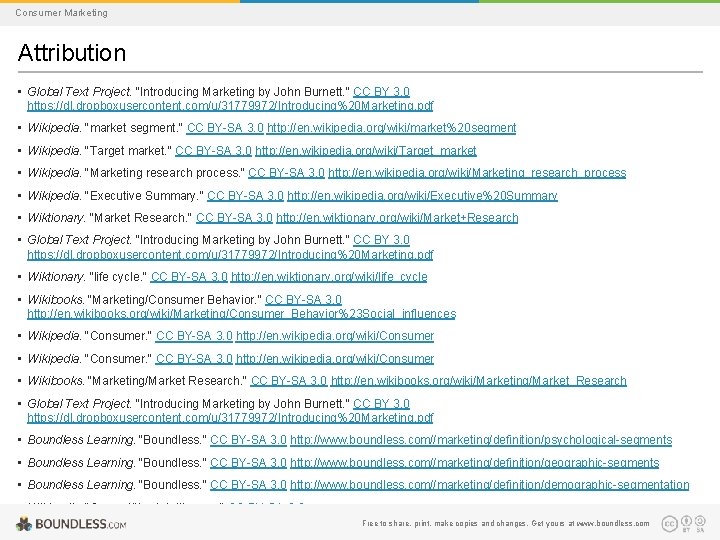
Task: Click the 'Free to share, print' footer text
Action: [x=506, y=523]
